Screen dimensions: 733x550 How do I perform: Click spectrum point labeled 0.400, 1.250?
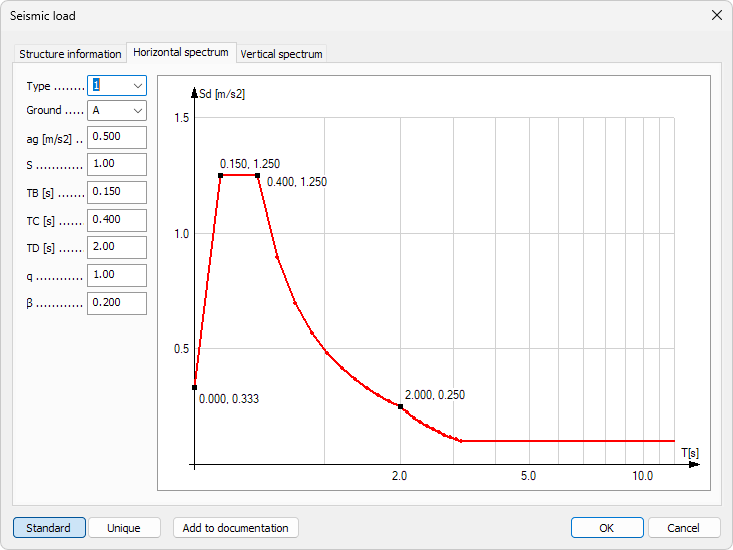(x=258, y=176)
